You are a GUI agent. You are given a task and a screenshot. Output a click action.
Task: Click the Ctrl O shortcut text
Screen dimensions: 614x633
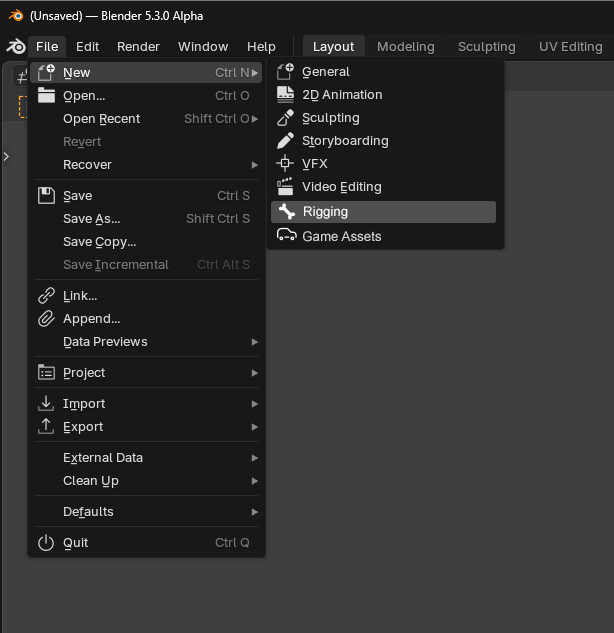click(232, 96)
